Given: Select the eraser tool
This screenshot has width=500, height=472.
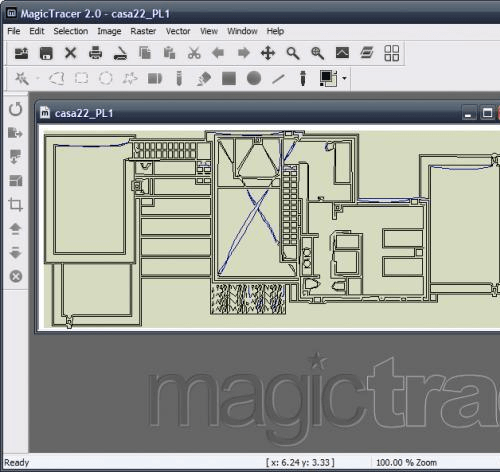Looking at the screenshot, I should [x=204, y=79].
